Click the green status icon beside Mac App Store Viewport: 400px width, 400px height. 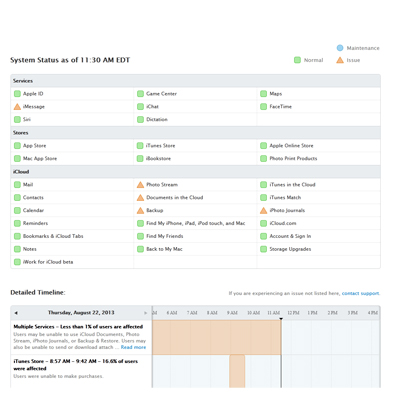pos(17,158)
